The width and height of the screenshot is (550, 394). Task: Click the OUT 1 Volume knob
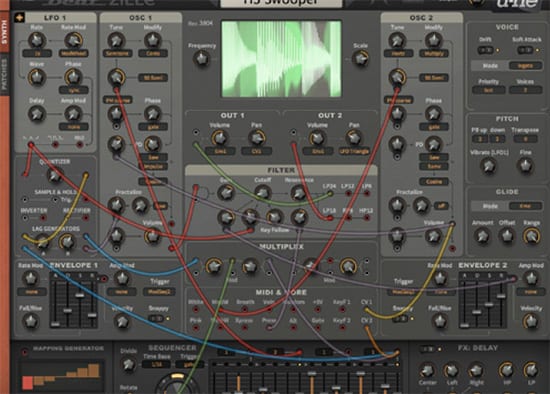coord(220,138)
